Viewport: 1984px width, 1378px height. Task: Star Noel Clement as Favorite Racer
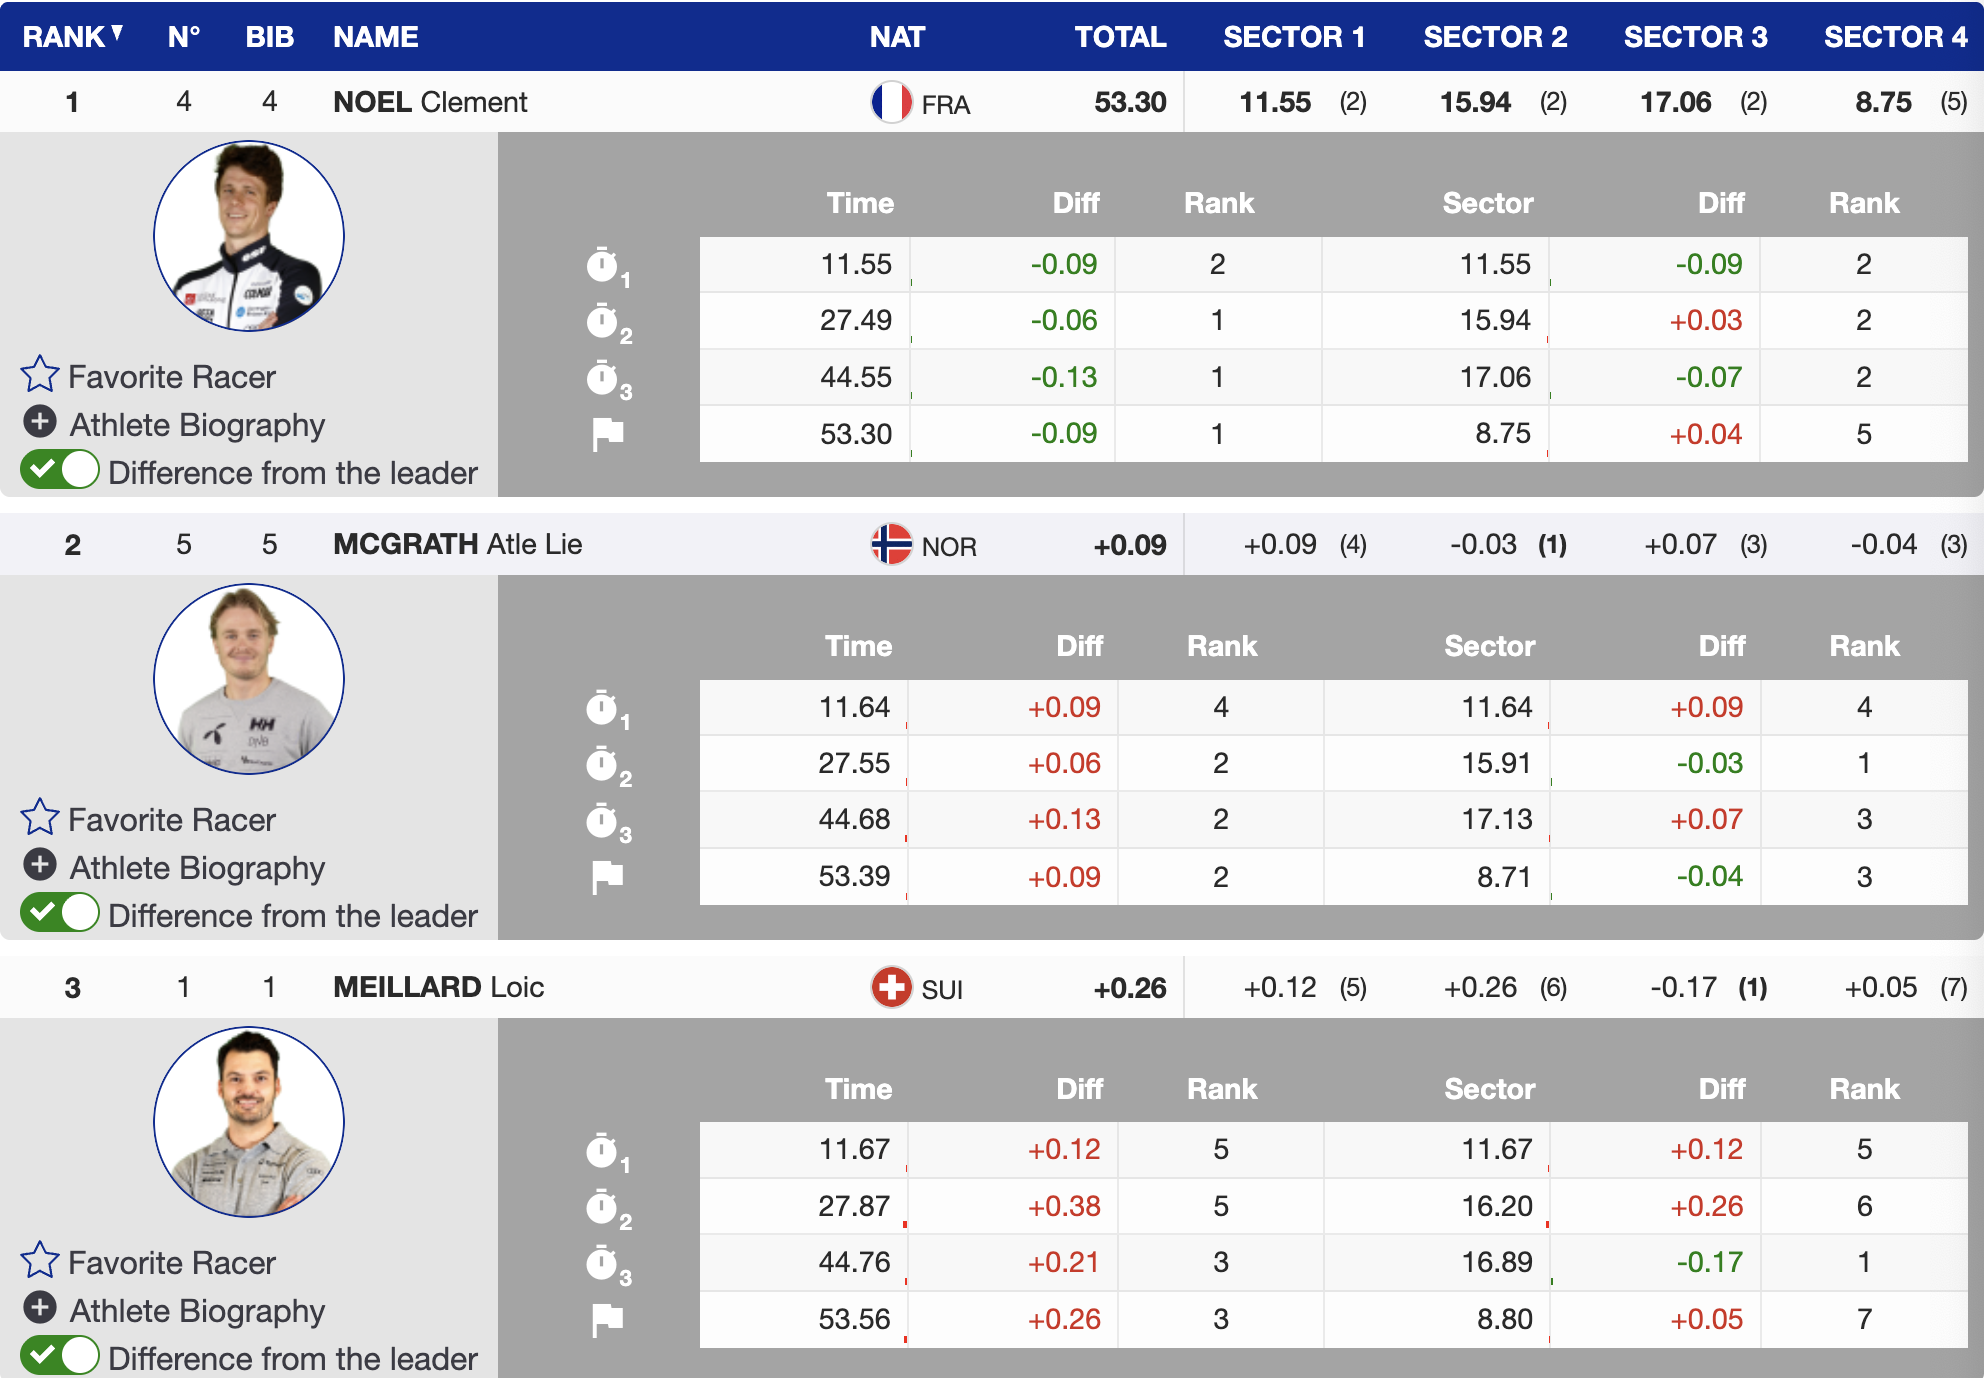point(40,375)
